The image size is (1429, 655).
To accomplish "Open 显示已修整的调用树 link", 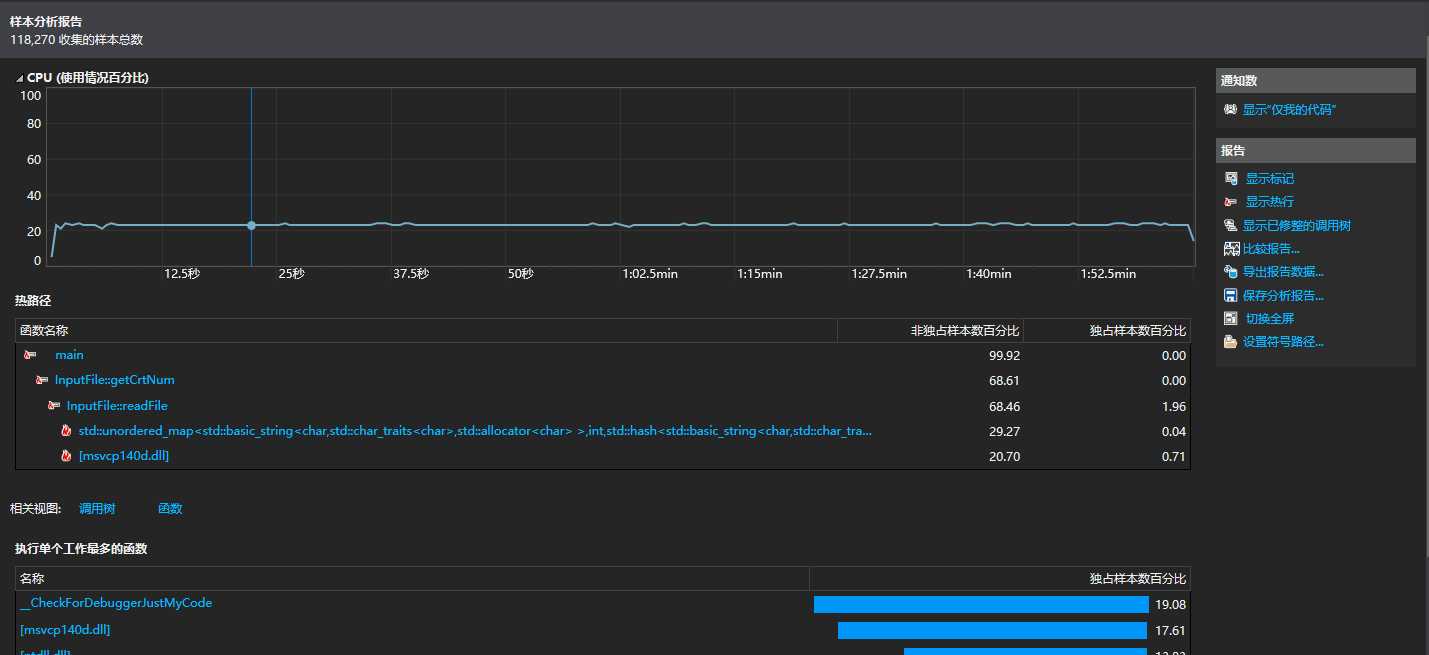I will pyautogui.click(x=1297, y=226).
